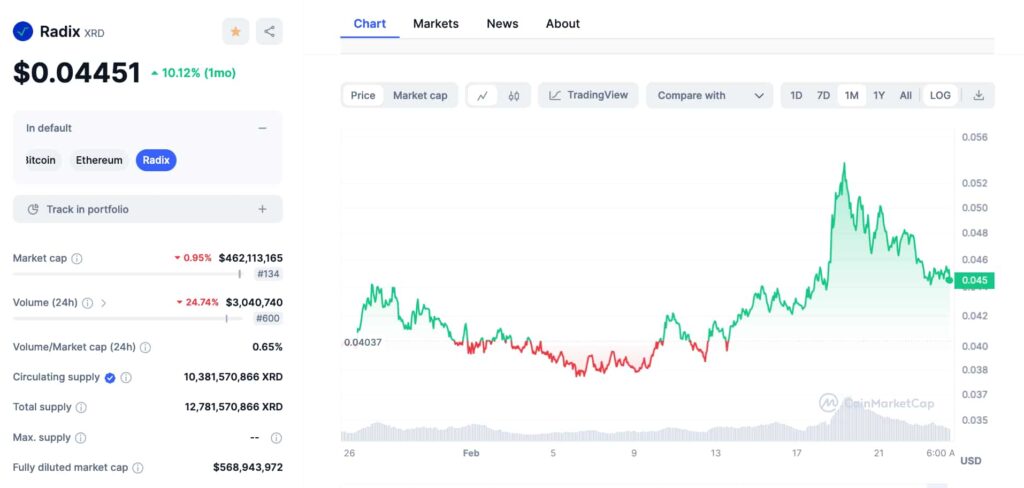Click the 0.65% volume/market cap value
Viewport: 1024px width, 488px height.
tap(268, 347)
